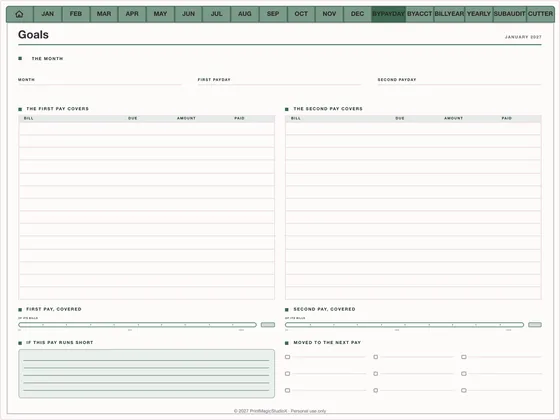
Task: Click the 'If this pay runs short' notes box
Action: pos(146,374)
